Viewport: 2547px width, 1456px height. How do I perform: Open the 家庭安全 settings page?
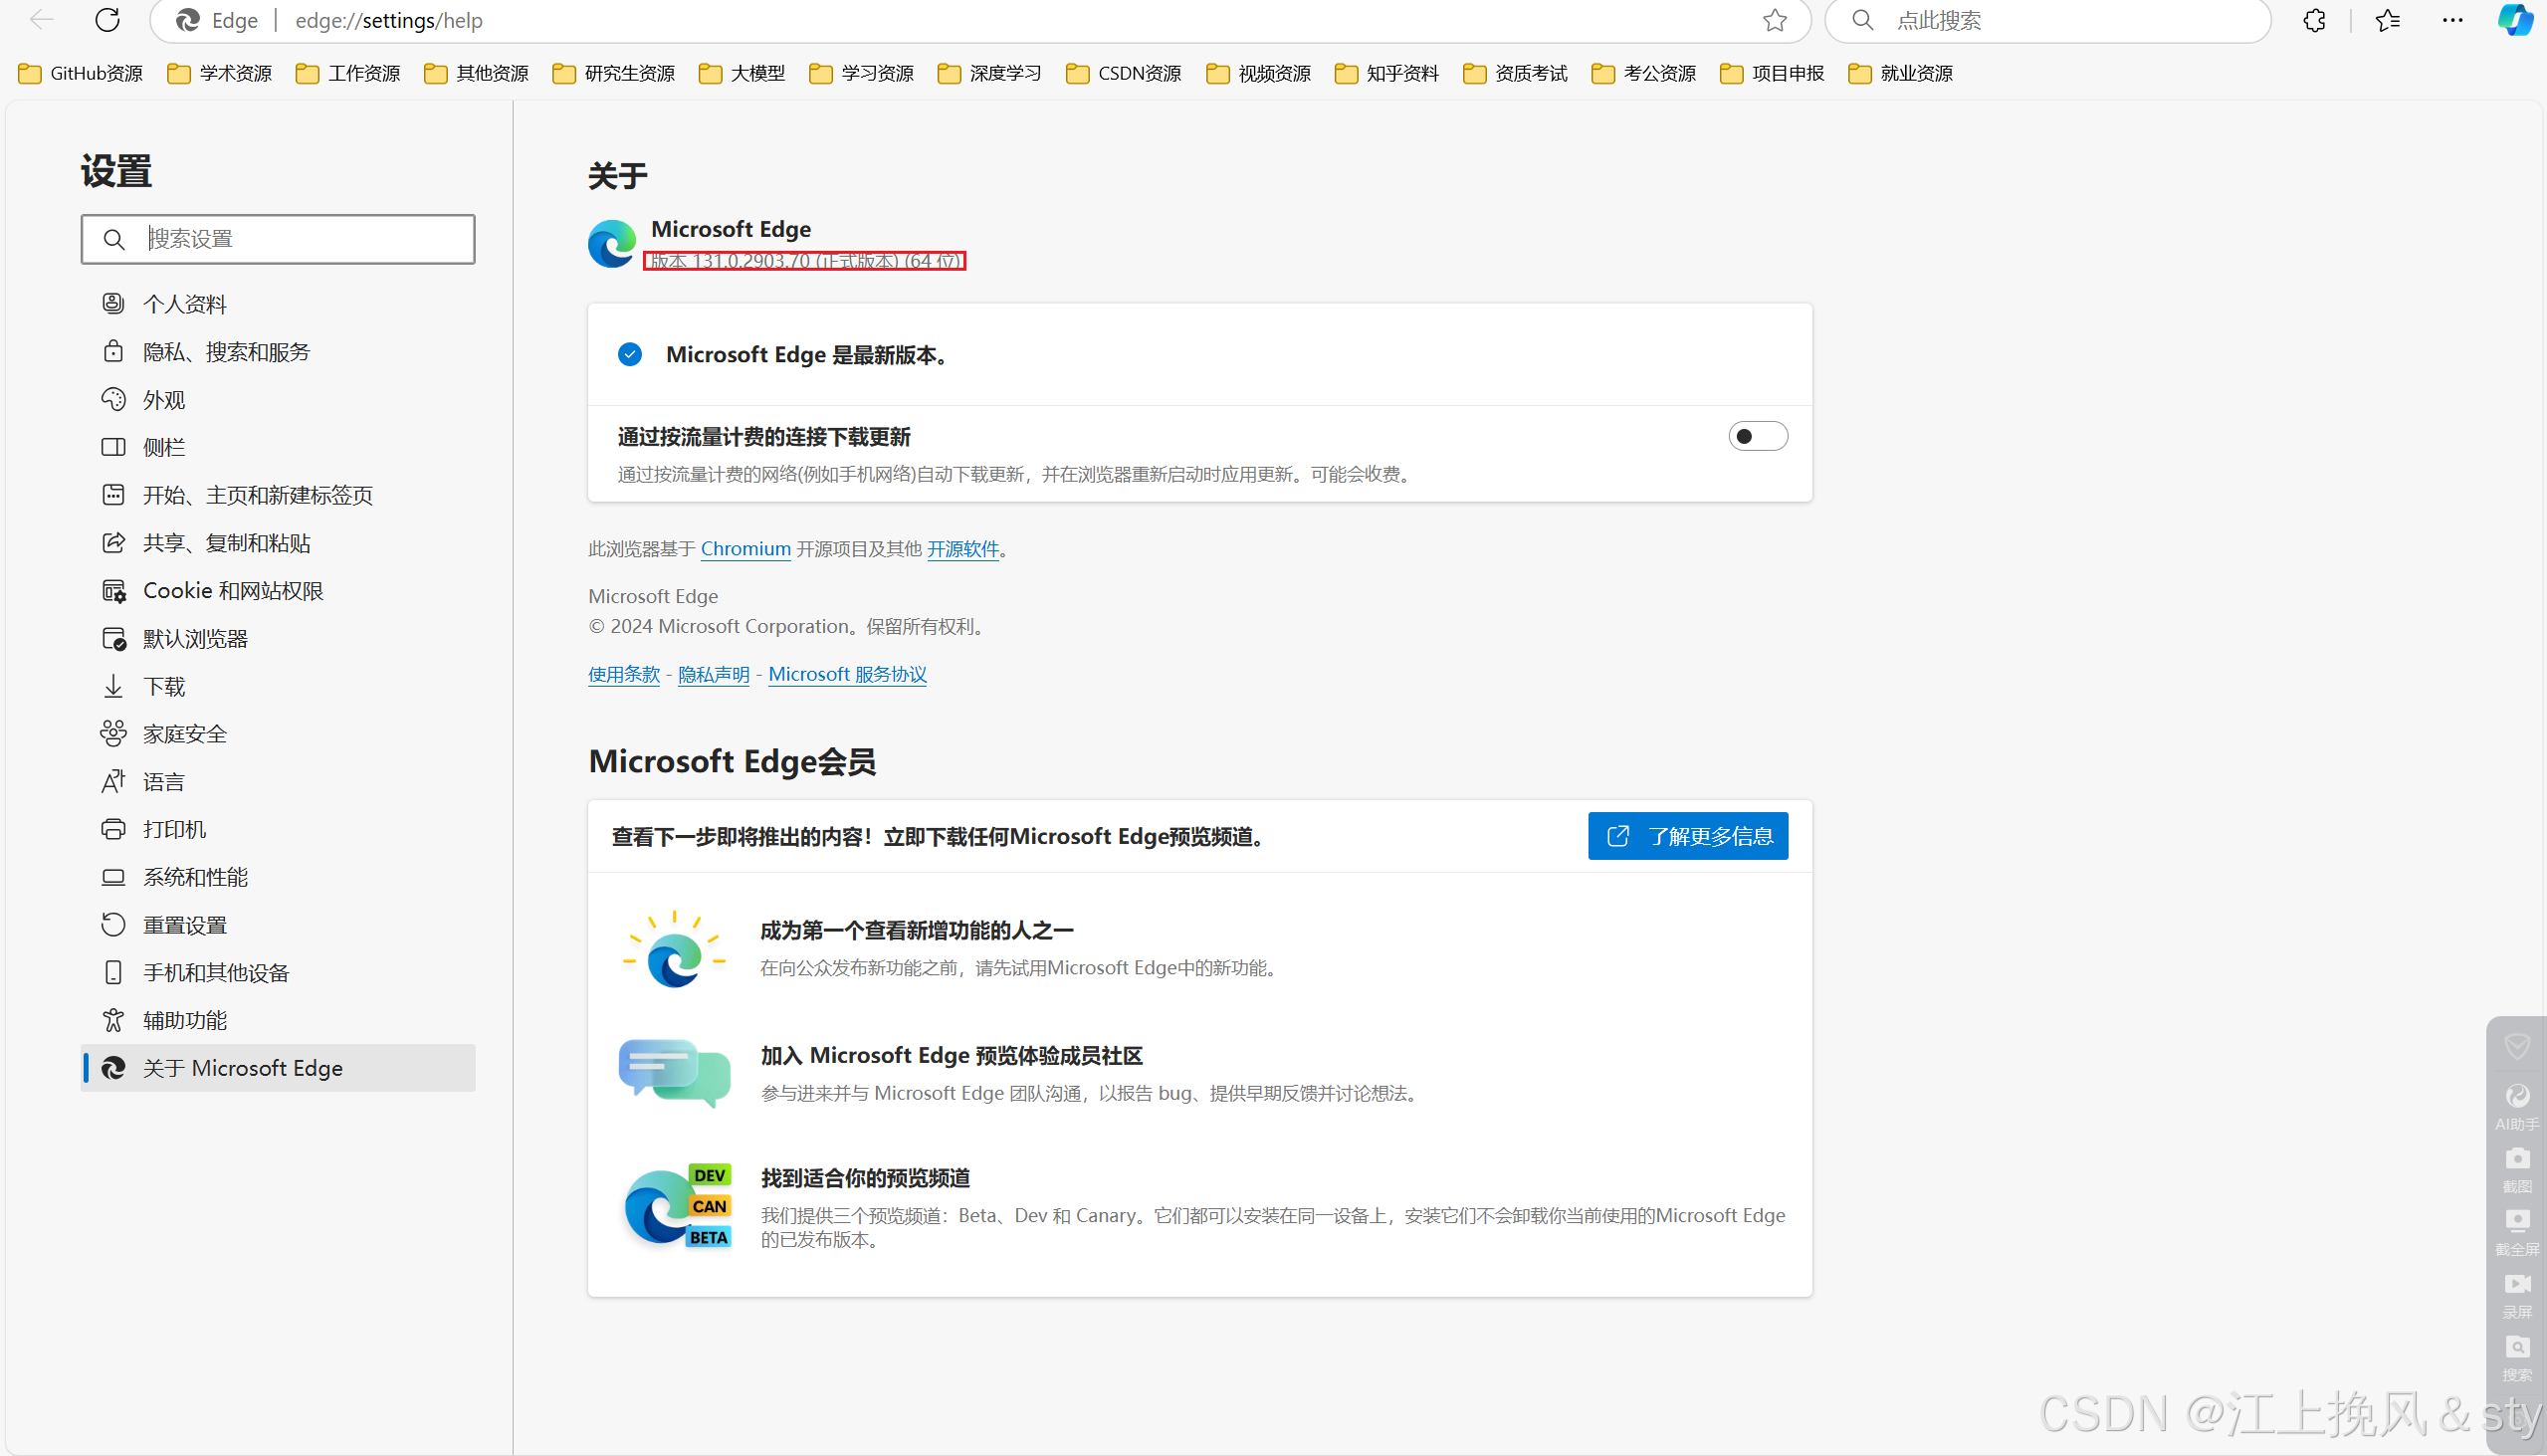[277, 733]
